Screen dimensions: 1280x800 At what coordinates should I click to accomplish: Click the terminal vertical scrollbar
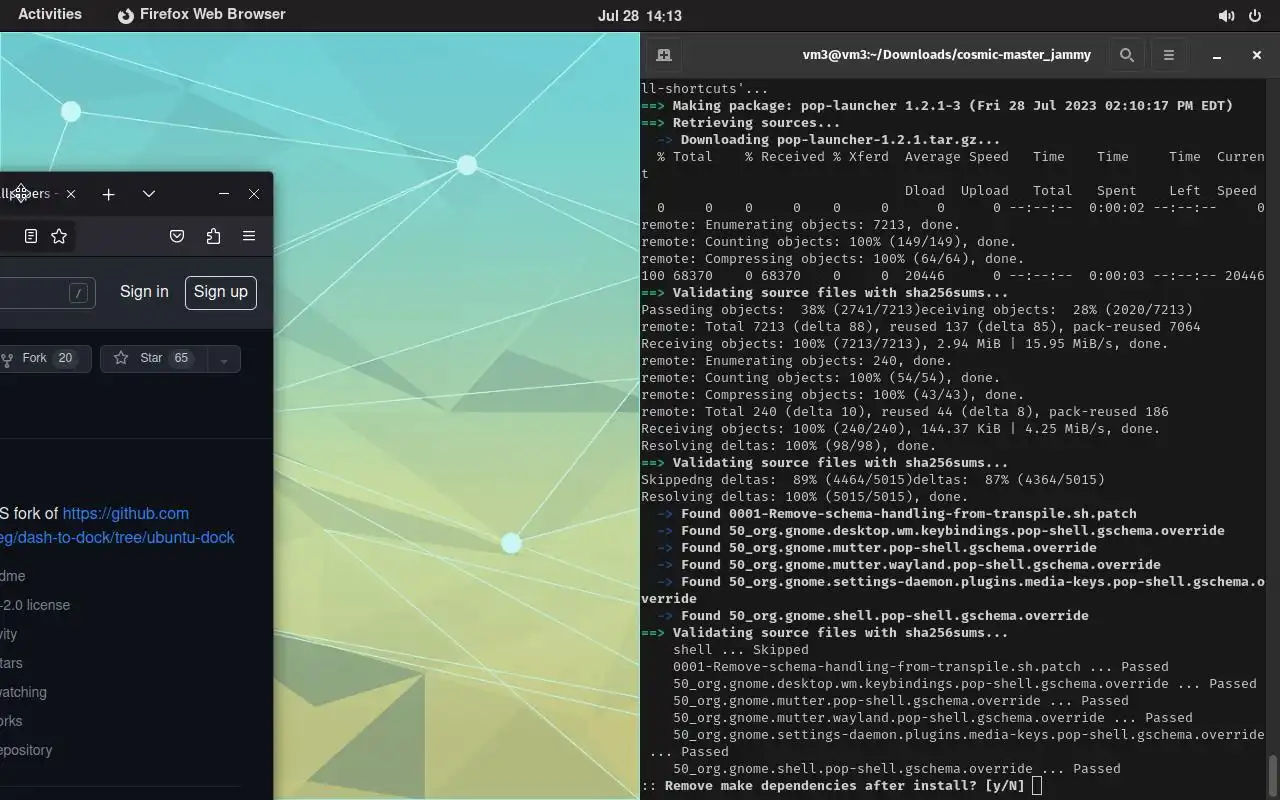click(x=1273, y=774)
